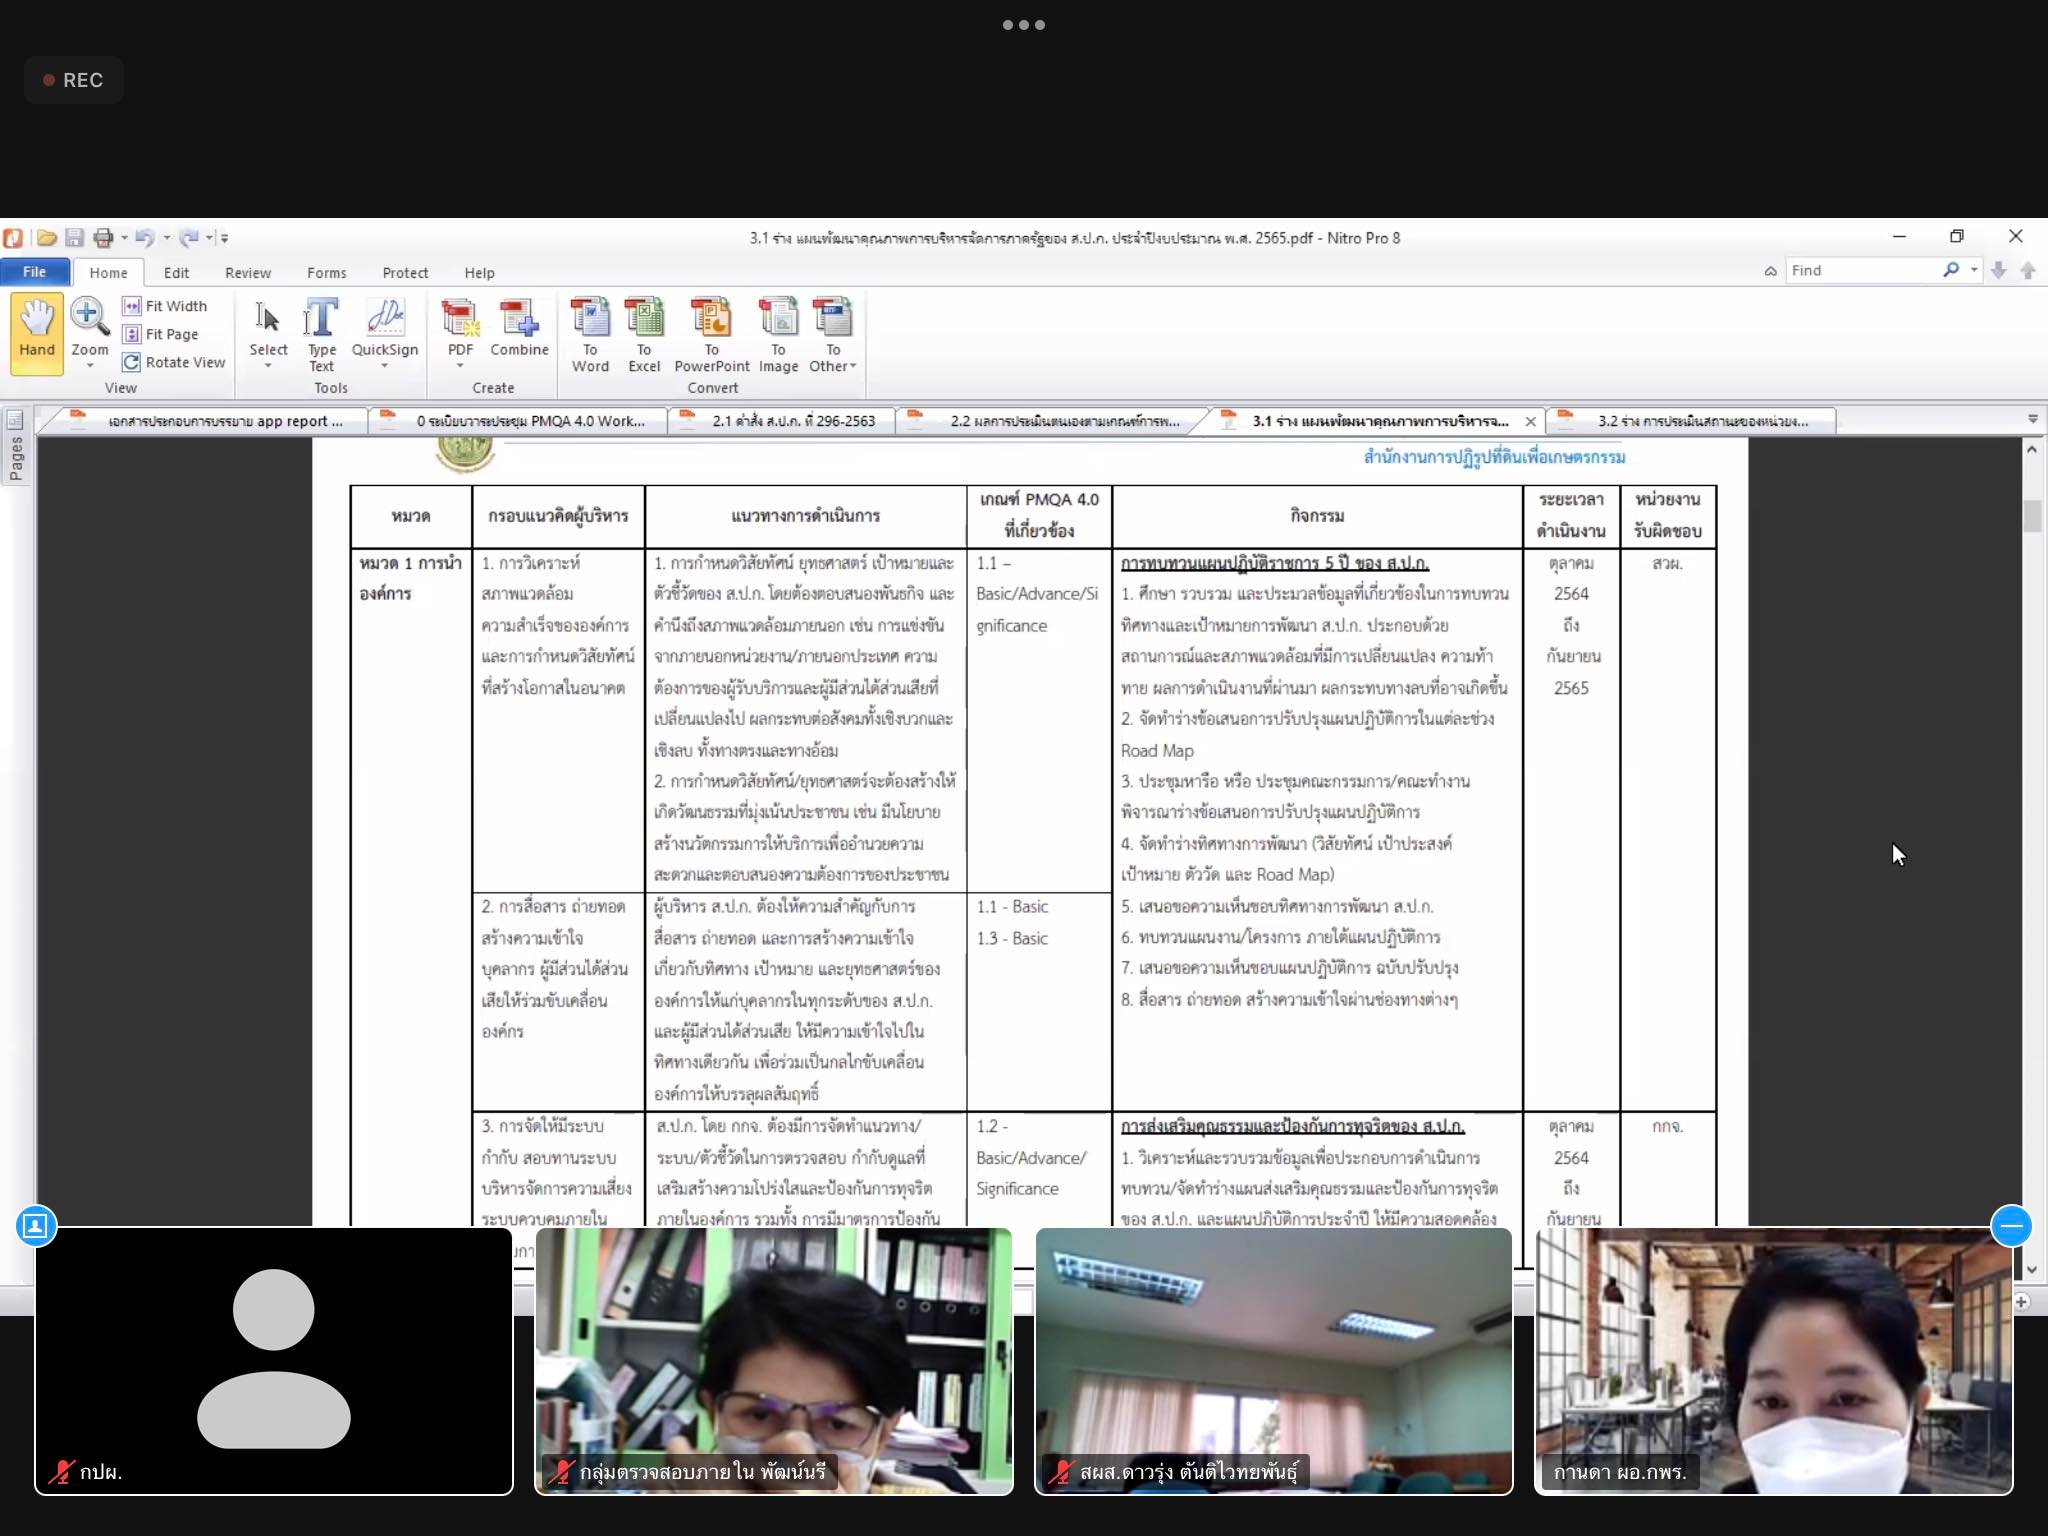Convert document To PowerPoint
The height and width of the screenshot is (1536, 2048).
coord(712,335)
